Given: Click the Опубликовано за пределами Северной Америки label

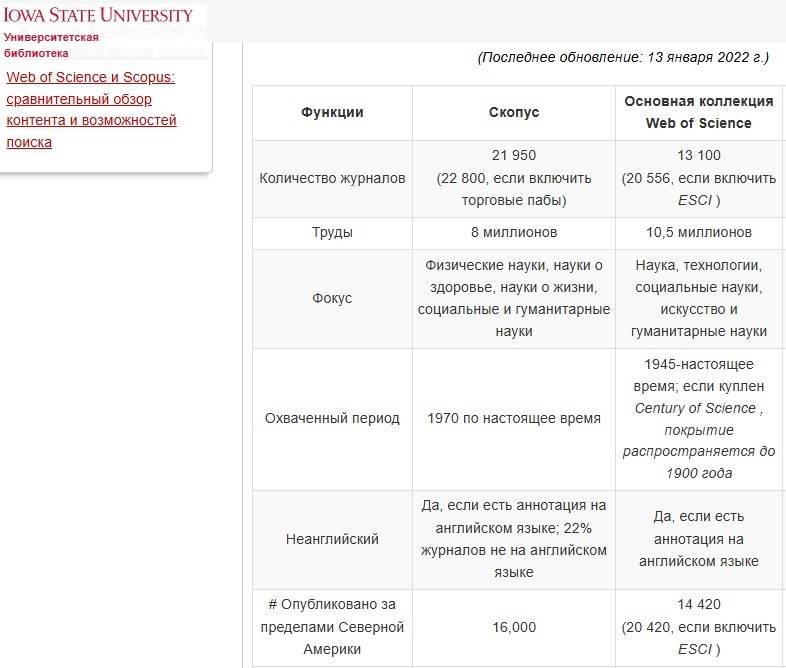Looking at the screenshot, I should pyautogui.click(x=332, y=627).
